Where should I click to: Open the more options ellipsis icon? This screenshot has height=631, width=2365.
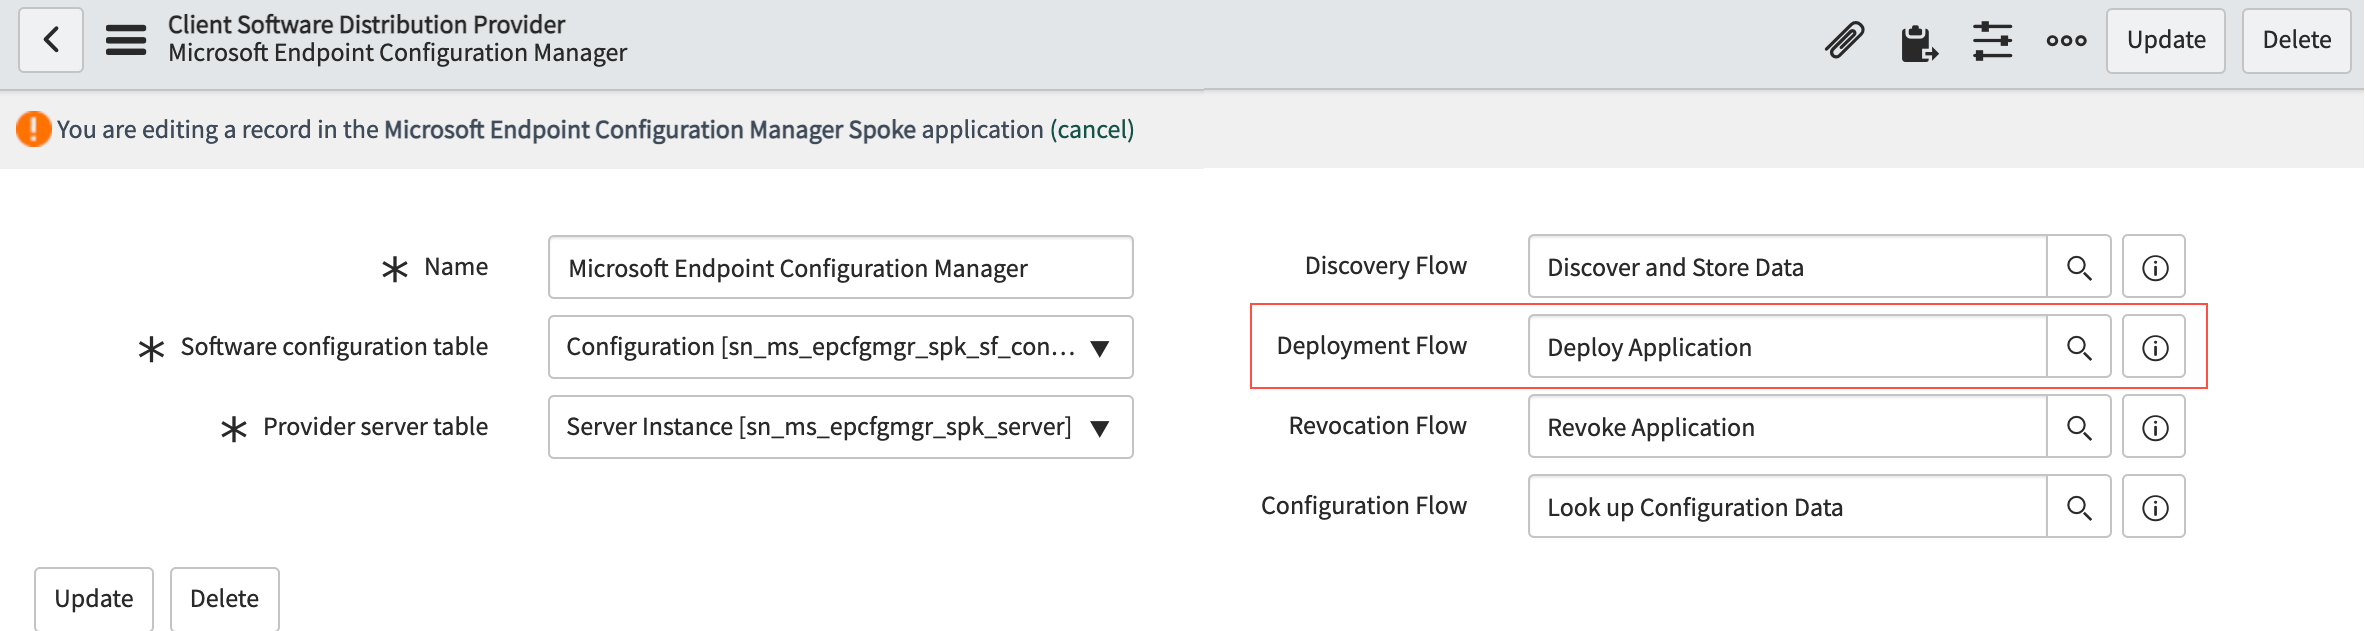(2066, 41)
